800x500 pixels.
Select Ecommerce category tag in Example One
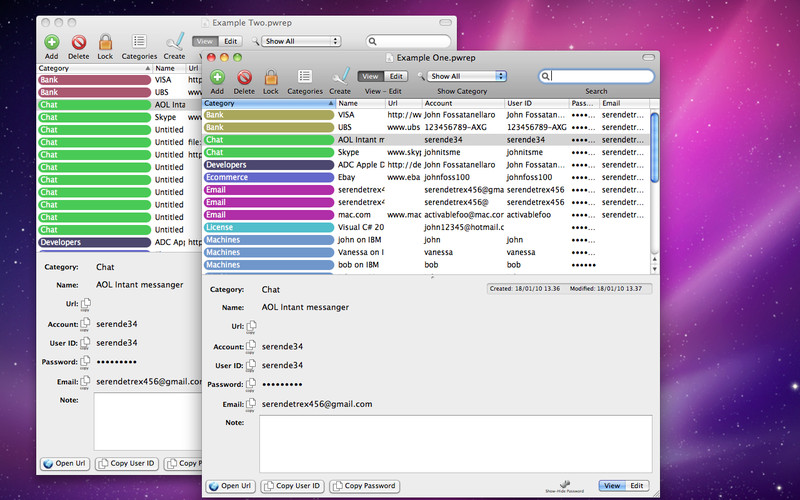pyautogui.click(x=269, y=178)
